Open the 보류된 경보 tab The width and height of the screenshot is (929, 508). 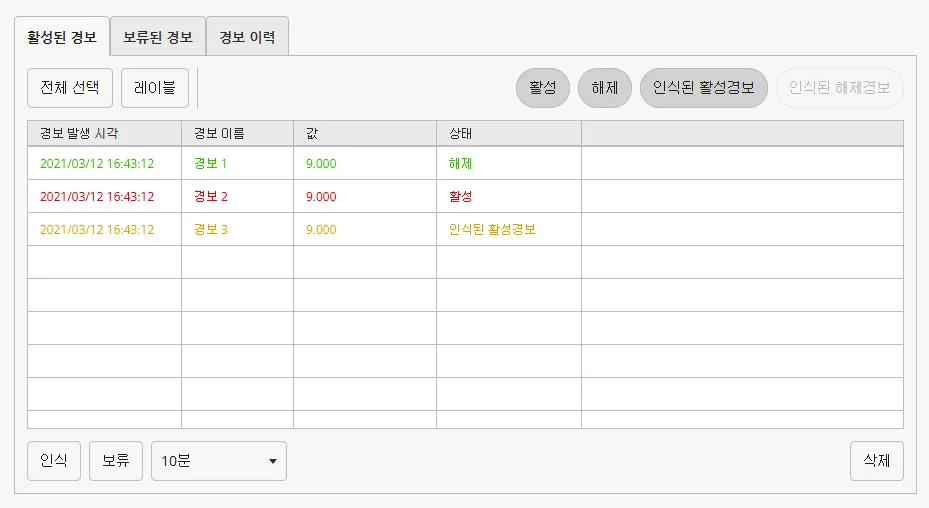[158, 38]
